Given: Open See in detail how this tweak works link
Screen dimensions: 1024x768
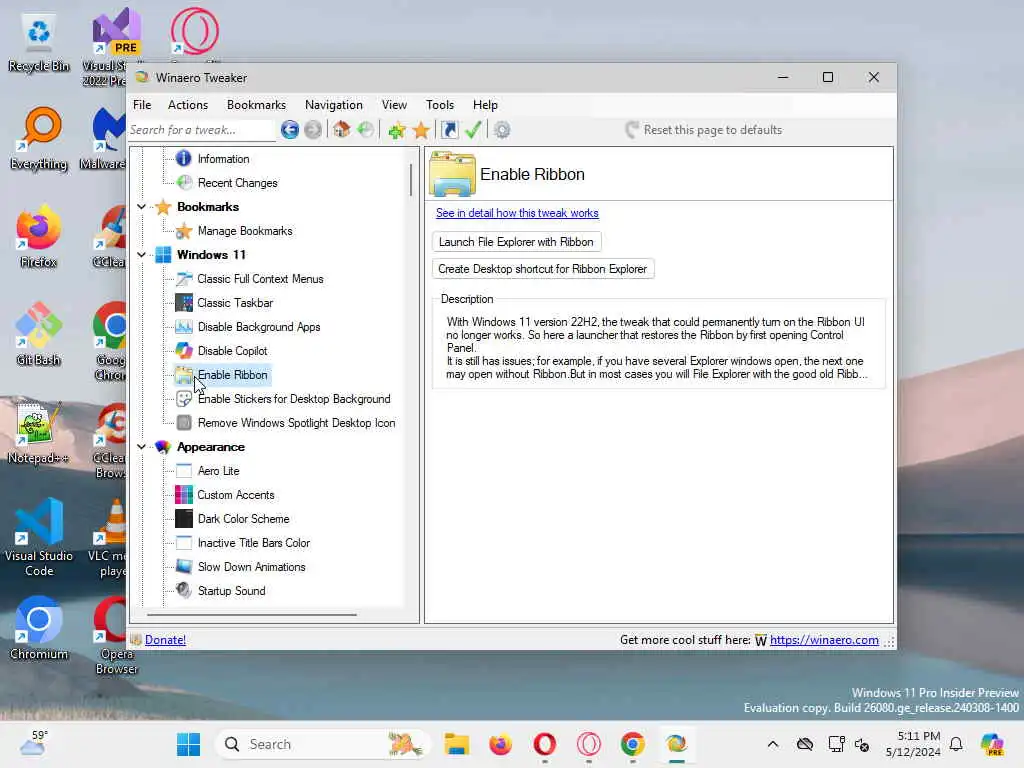Looking at the screenshot, I should pos(517,213).
